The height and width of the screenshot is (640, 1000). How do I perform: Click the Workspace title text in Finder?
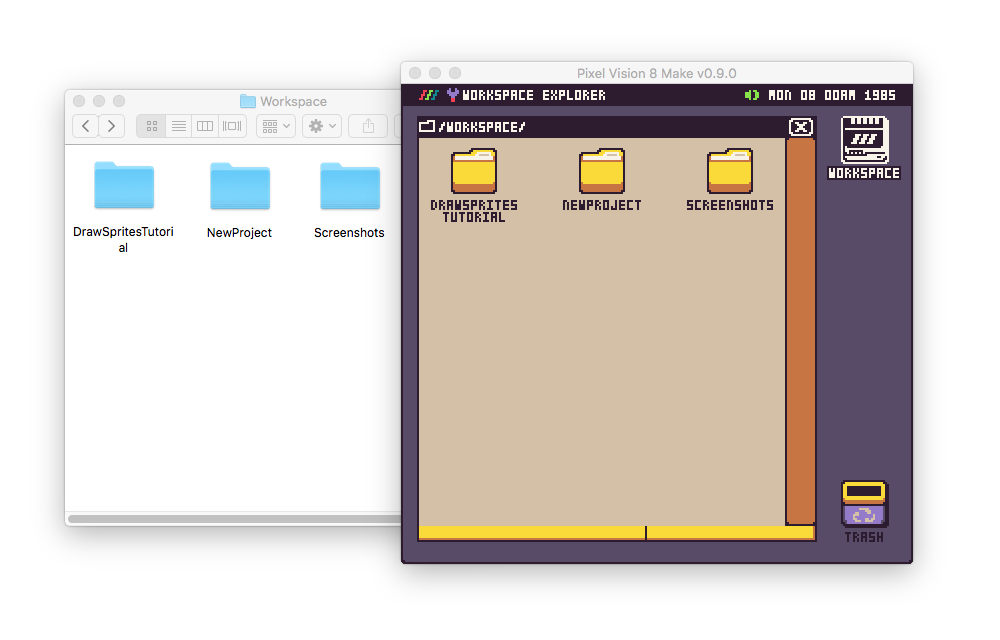pyautogui.click(x=293, y=101)
